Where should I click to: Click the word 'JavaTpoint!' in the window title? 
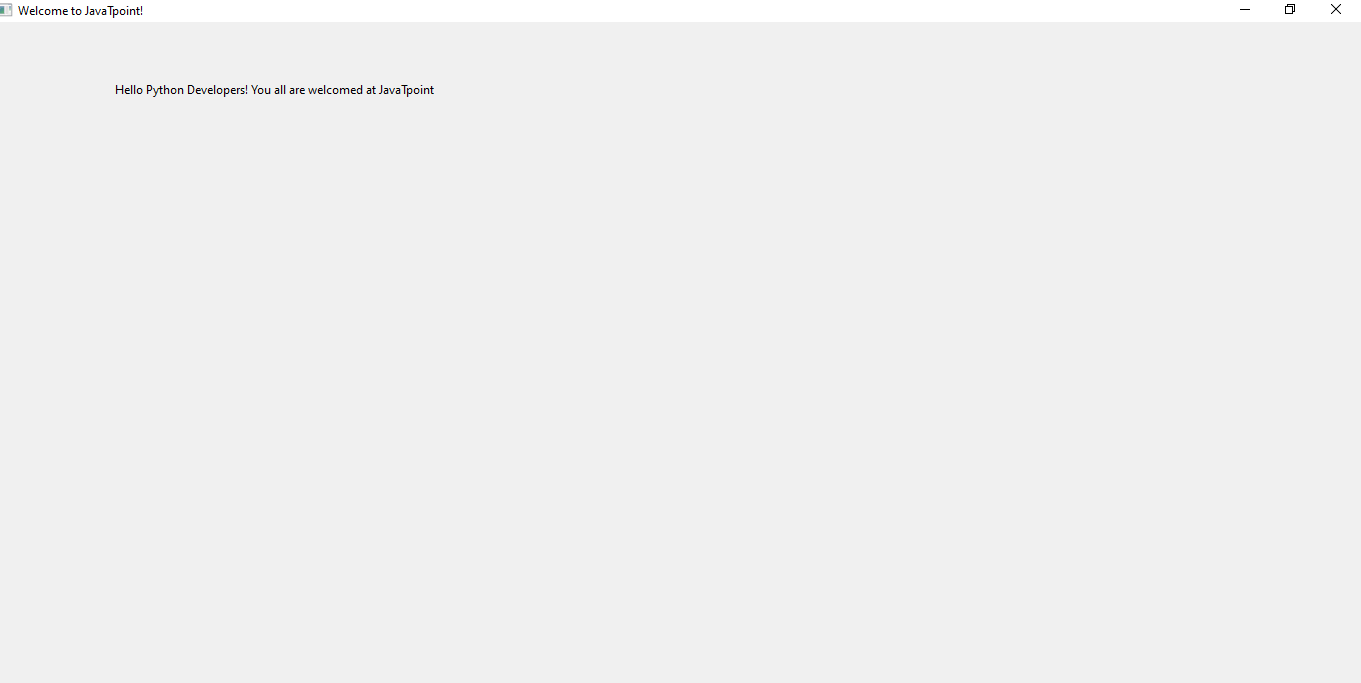click(x=114, y=11)
